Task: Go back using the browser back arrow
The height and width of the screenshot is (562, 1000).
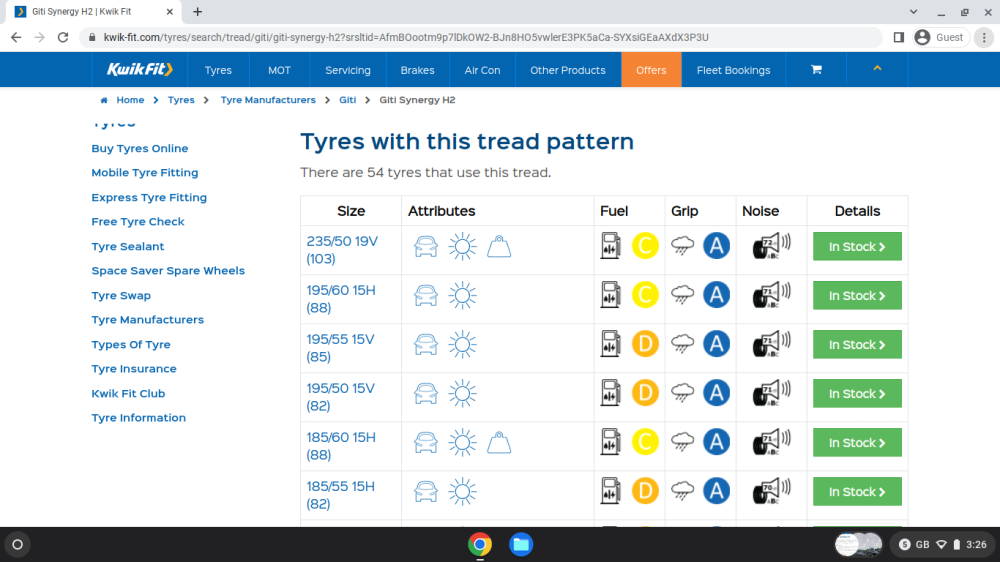Action: [x=16, y=38]
